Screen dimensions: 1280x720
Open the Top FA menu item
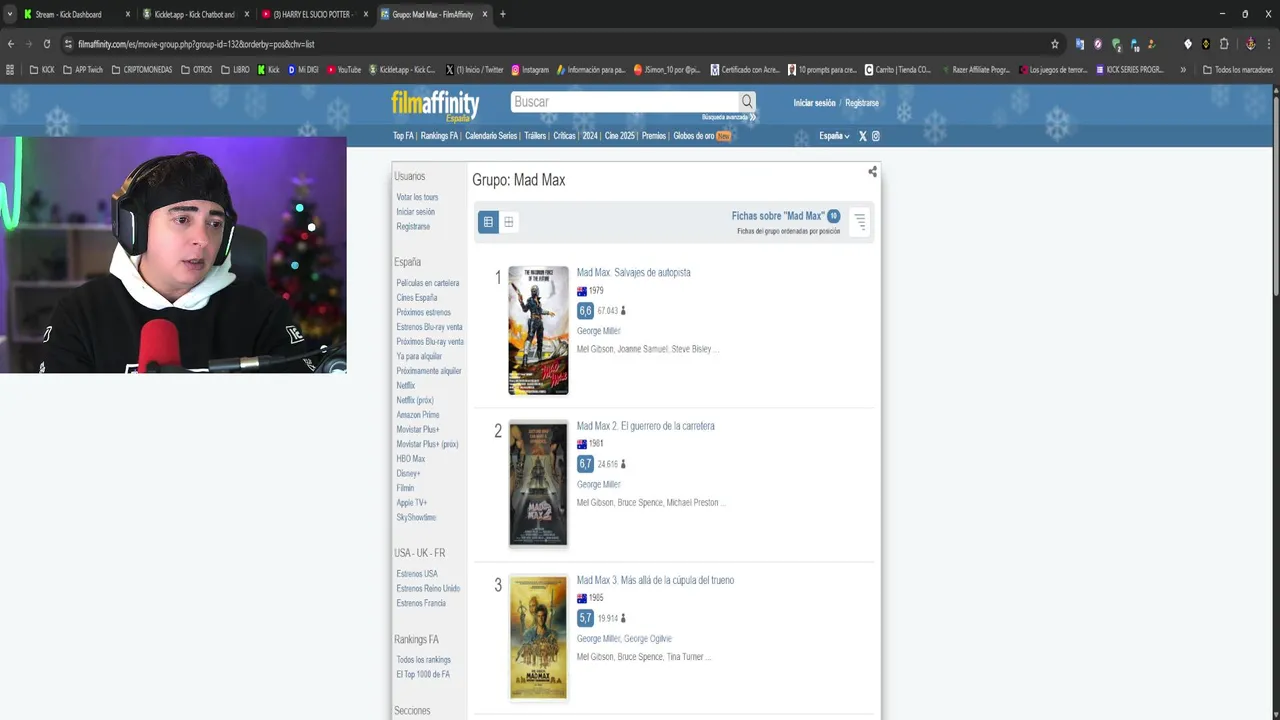click(403, 136)
